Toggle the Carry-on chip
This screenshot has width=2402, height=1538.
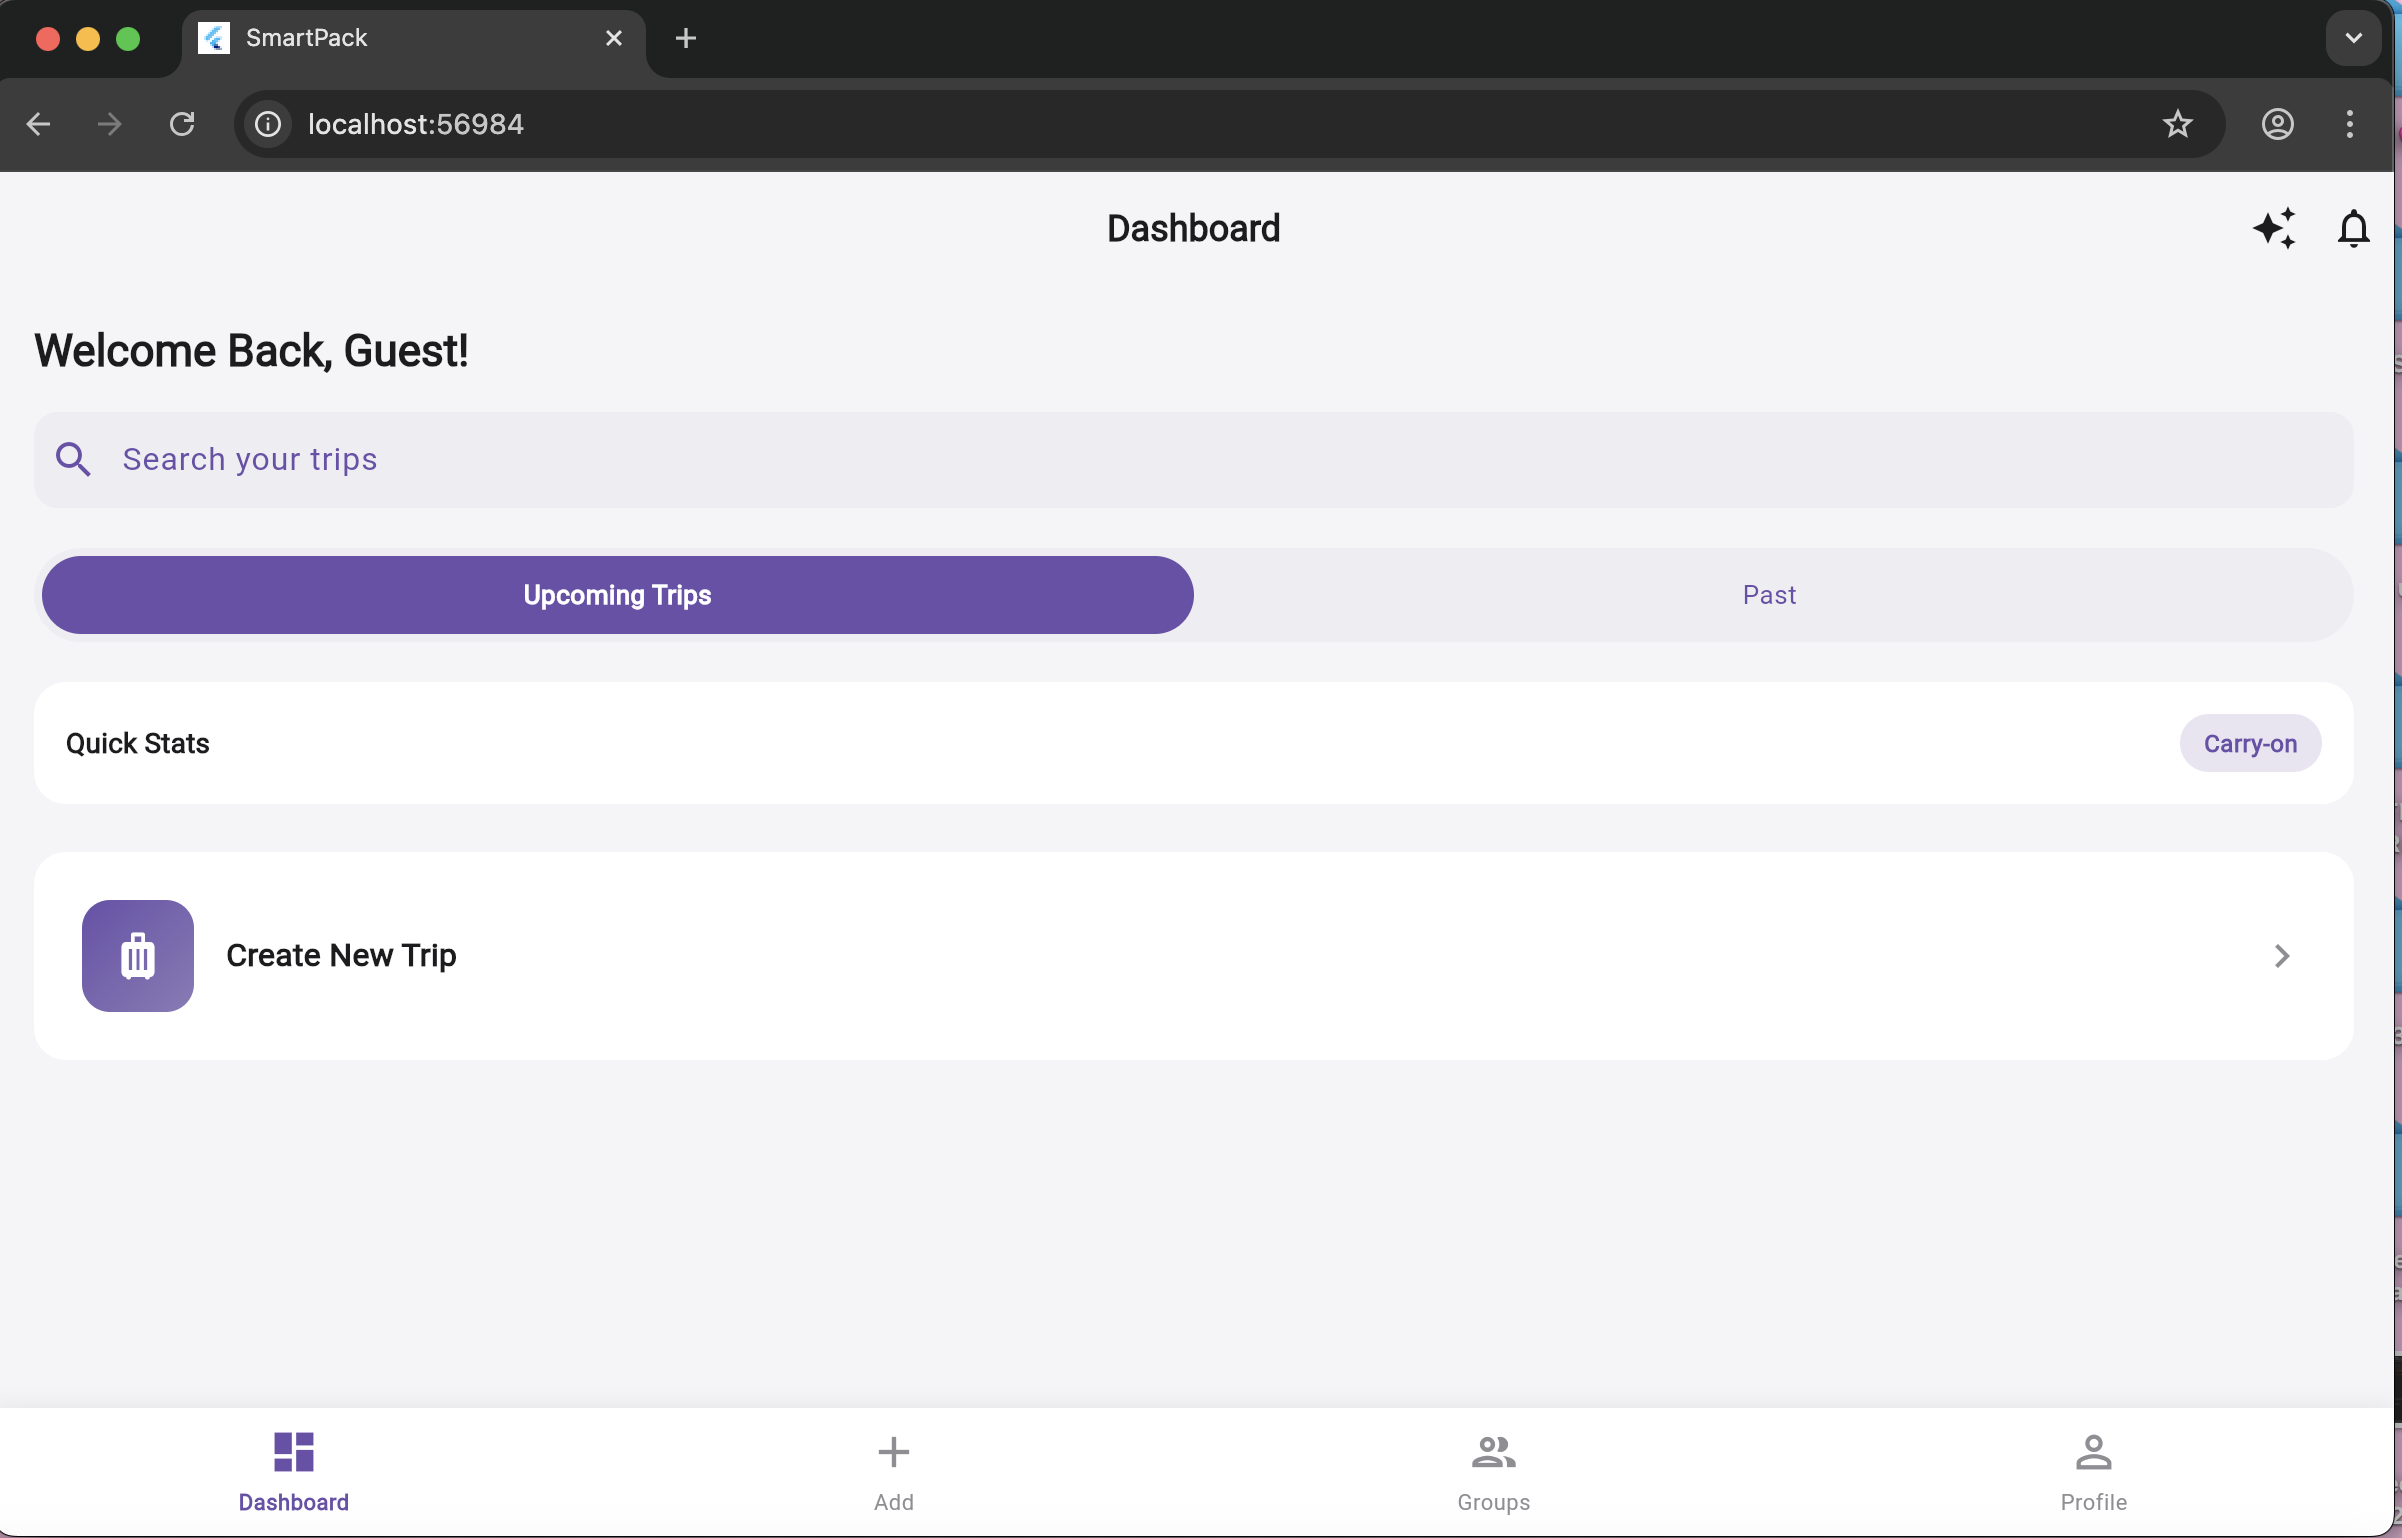click(2250, 743)
